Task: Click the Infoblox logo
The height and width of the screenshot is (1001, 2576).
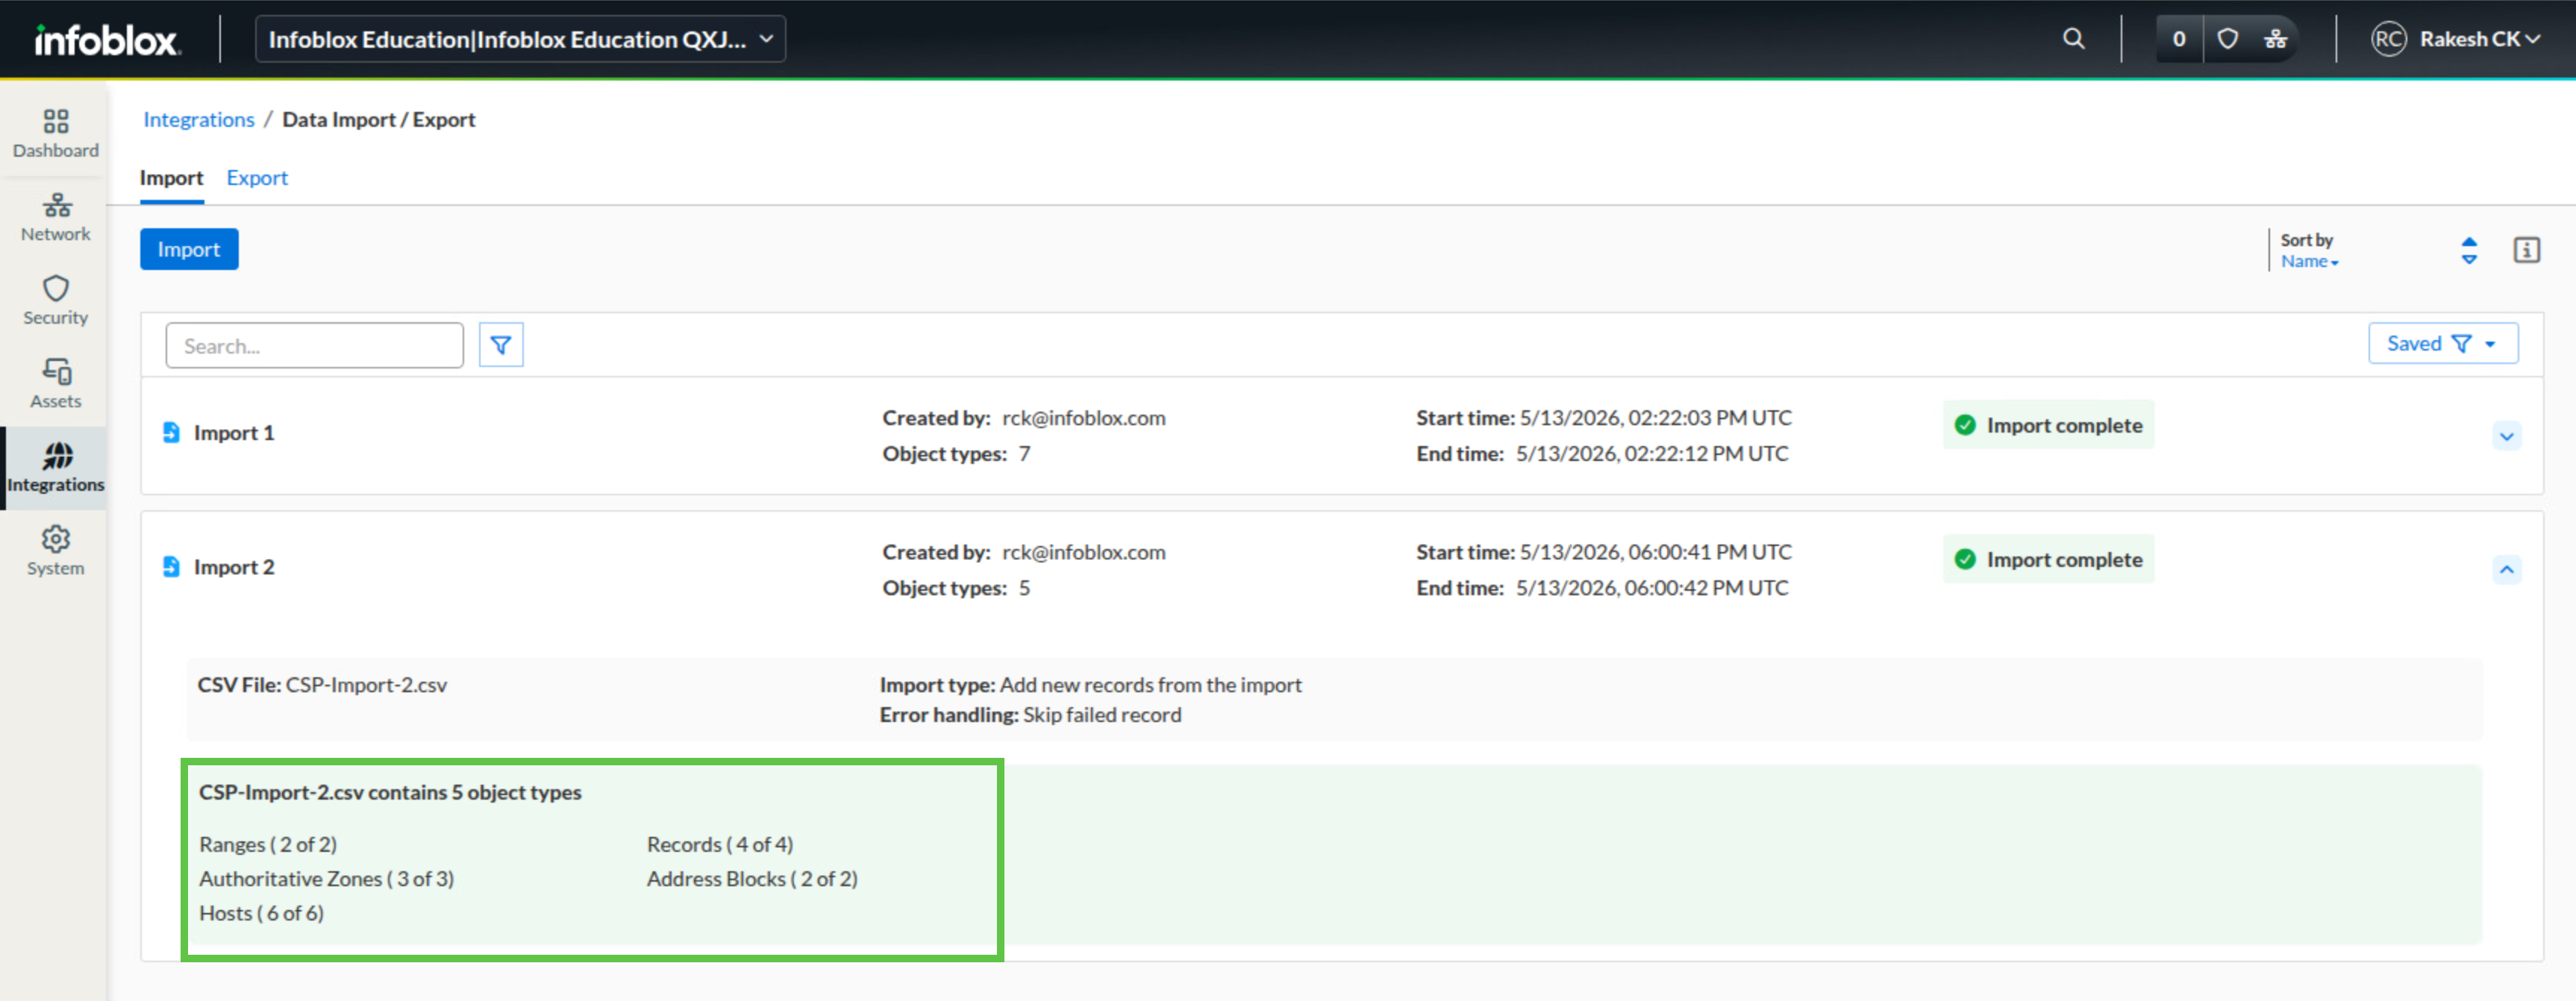Action: point(107,40)
